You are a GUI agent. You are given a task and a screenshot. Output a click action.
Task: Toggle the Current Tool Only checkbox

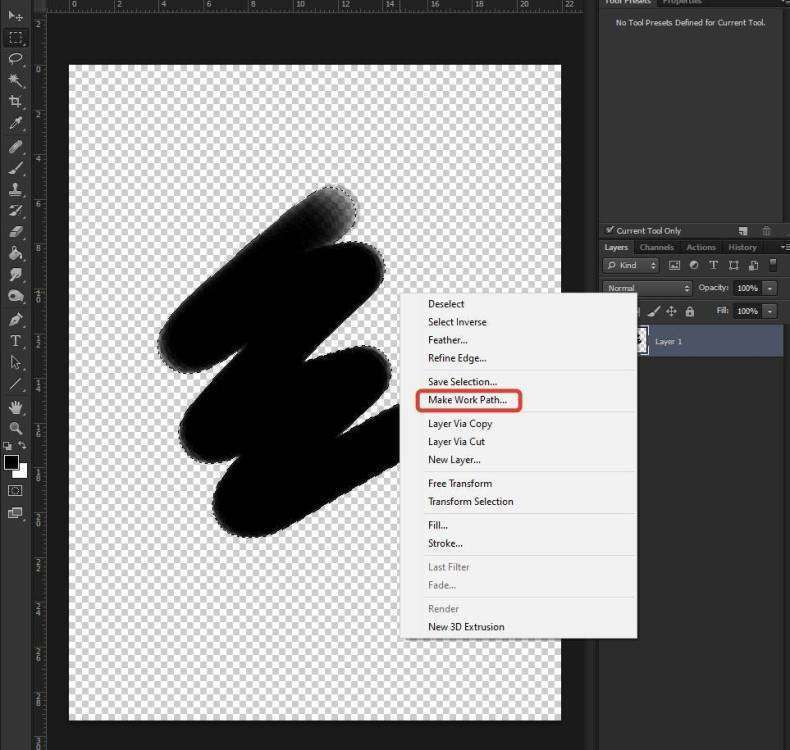pos(610,231)
